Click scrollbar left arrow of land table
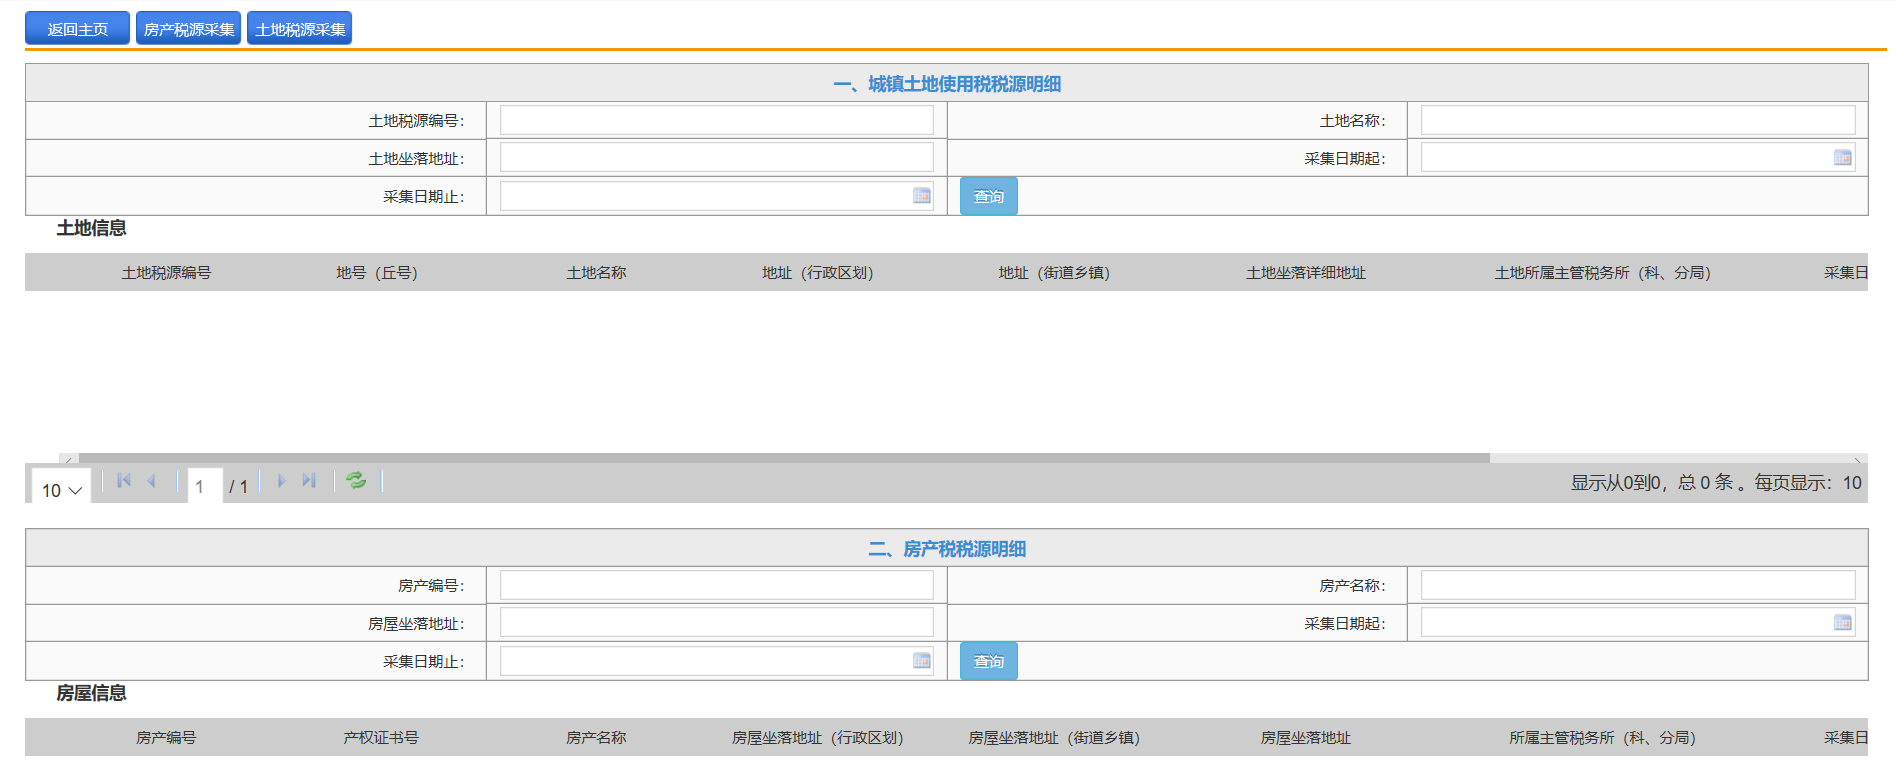This screenshot has height=770, width=1897. [68, 459]
